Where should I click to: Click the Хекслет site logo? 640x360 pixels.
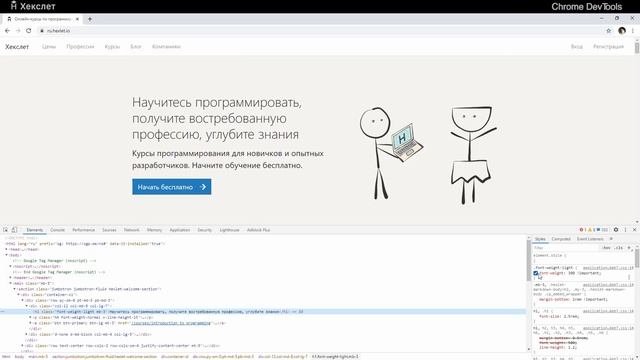[17, 47]
